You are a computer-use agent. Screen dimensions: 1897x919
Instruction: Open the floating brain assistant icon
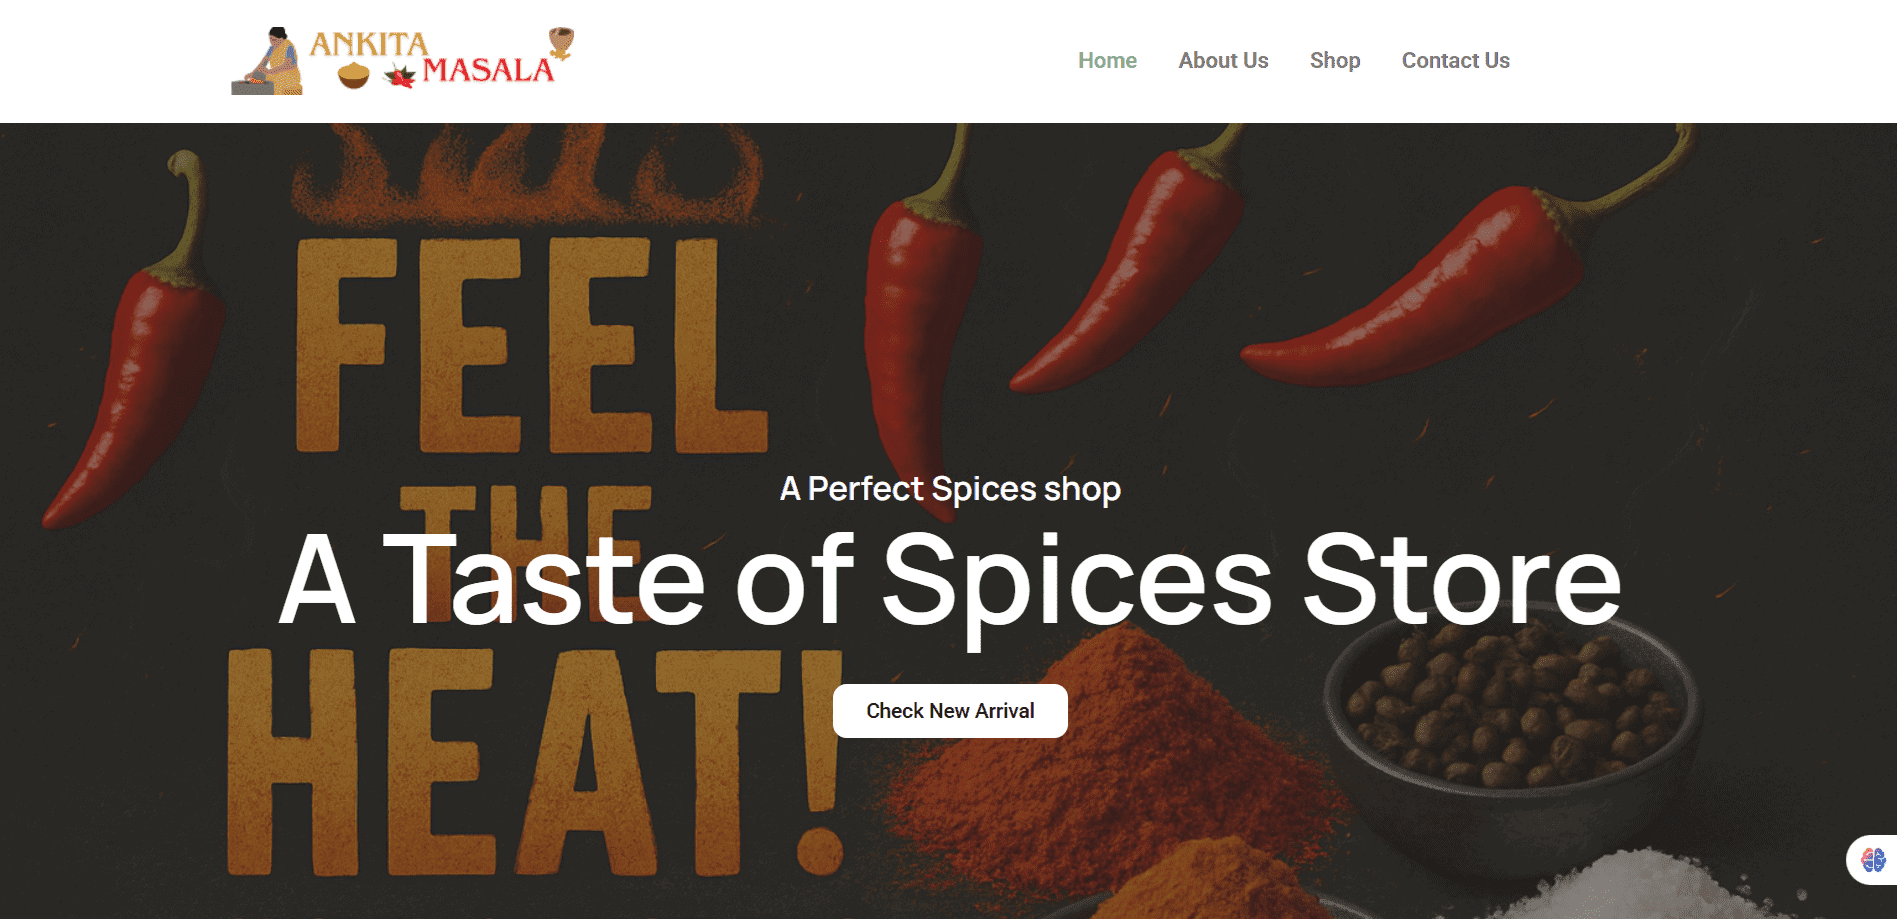point(1873,859)
